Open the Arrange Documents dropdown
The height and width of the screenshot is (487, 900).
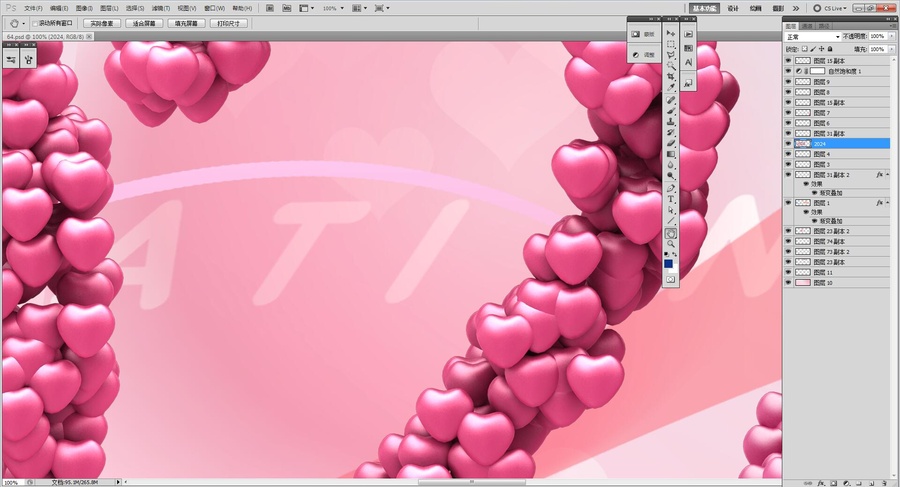[x=359, y=9]
